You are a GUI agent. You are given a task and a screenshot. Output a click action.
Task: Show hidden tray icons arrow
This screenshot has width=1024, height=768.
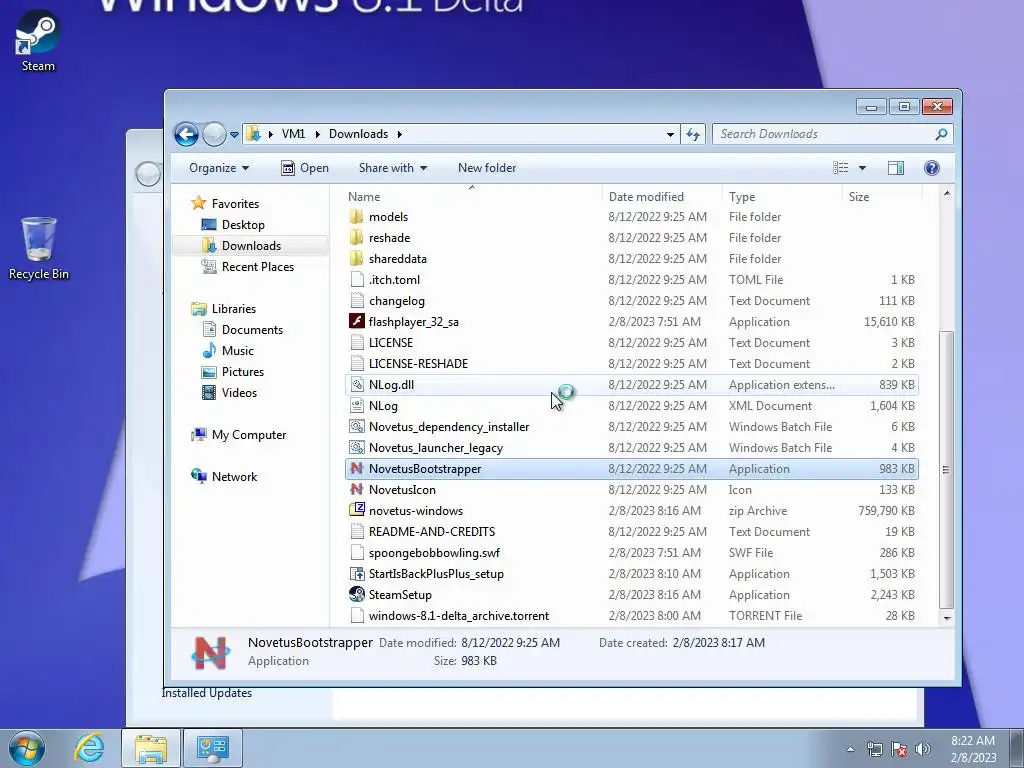point(850,749)
